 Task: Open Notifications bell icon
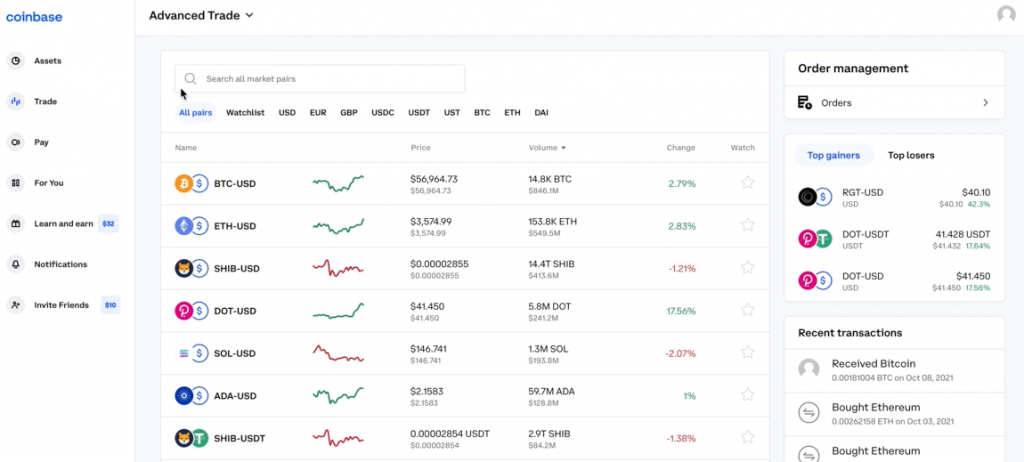tap(16, 264)
